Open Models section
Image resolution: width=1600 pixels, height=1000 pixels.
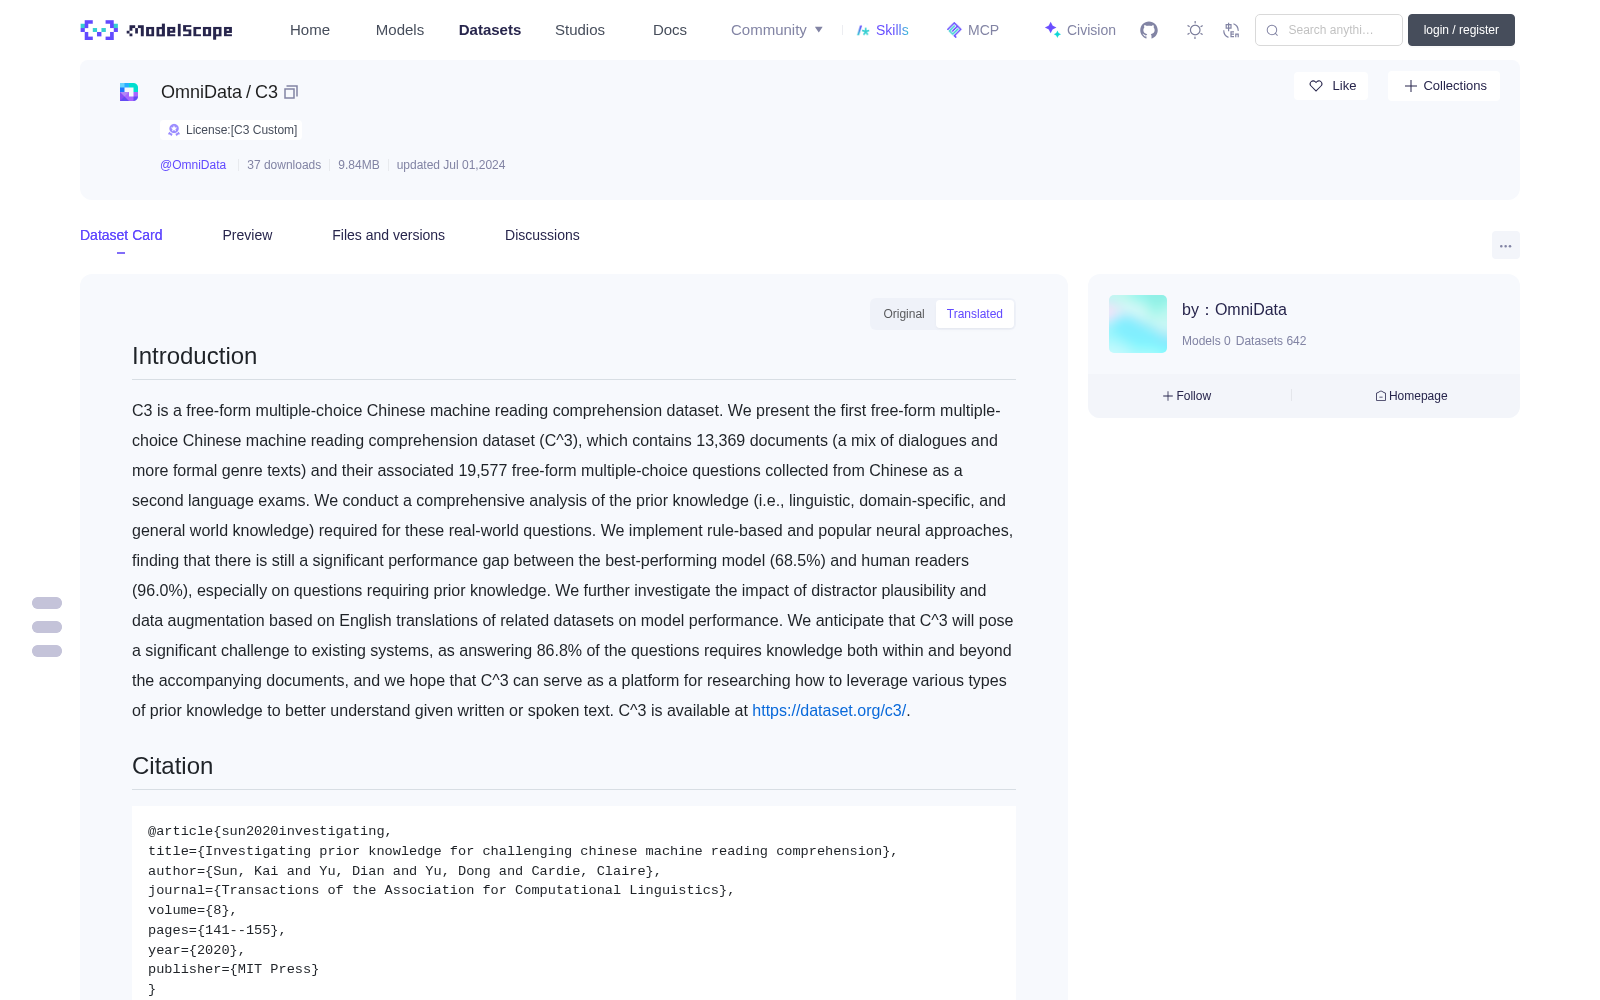coord(400,30)
